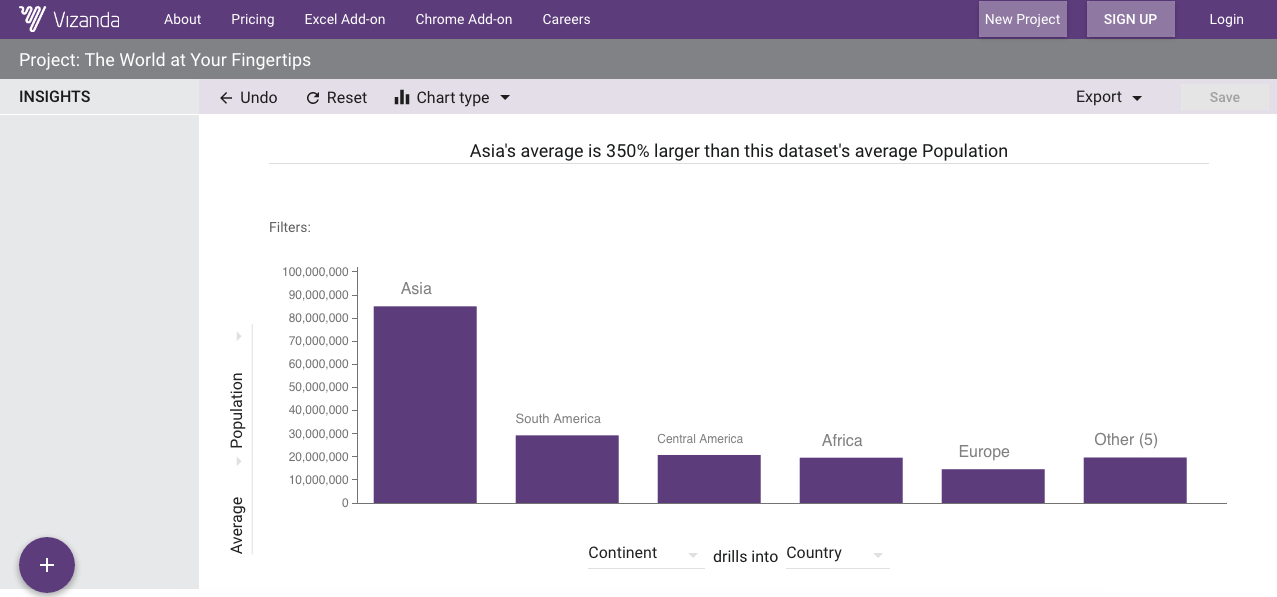Click the Other (5) bar
The image size is (1277, 597).
tap(1135, 480)
